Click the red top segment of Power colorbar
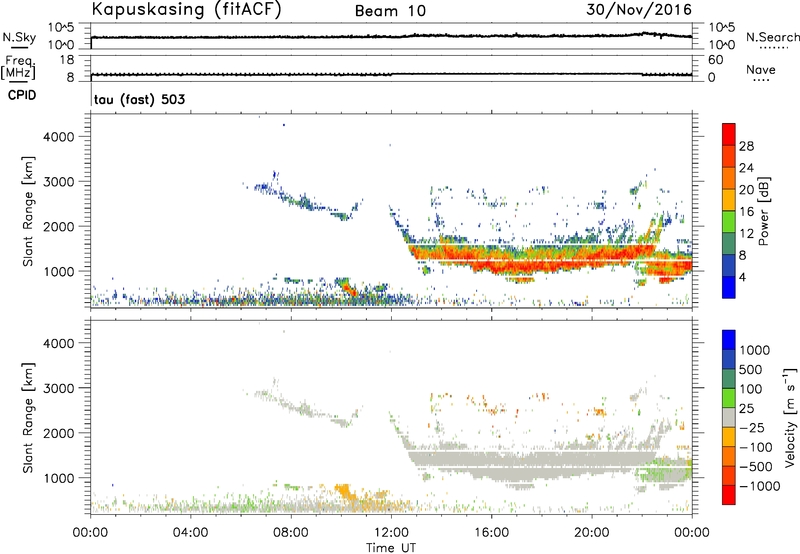 coord(729,134)
